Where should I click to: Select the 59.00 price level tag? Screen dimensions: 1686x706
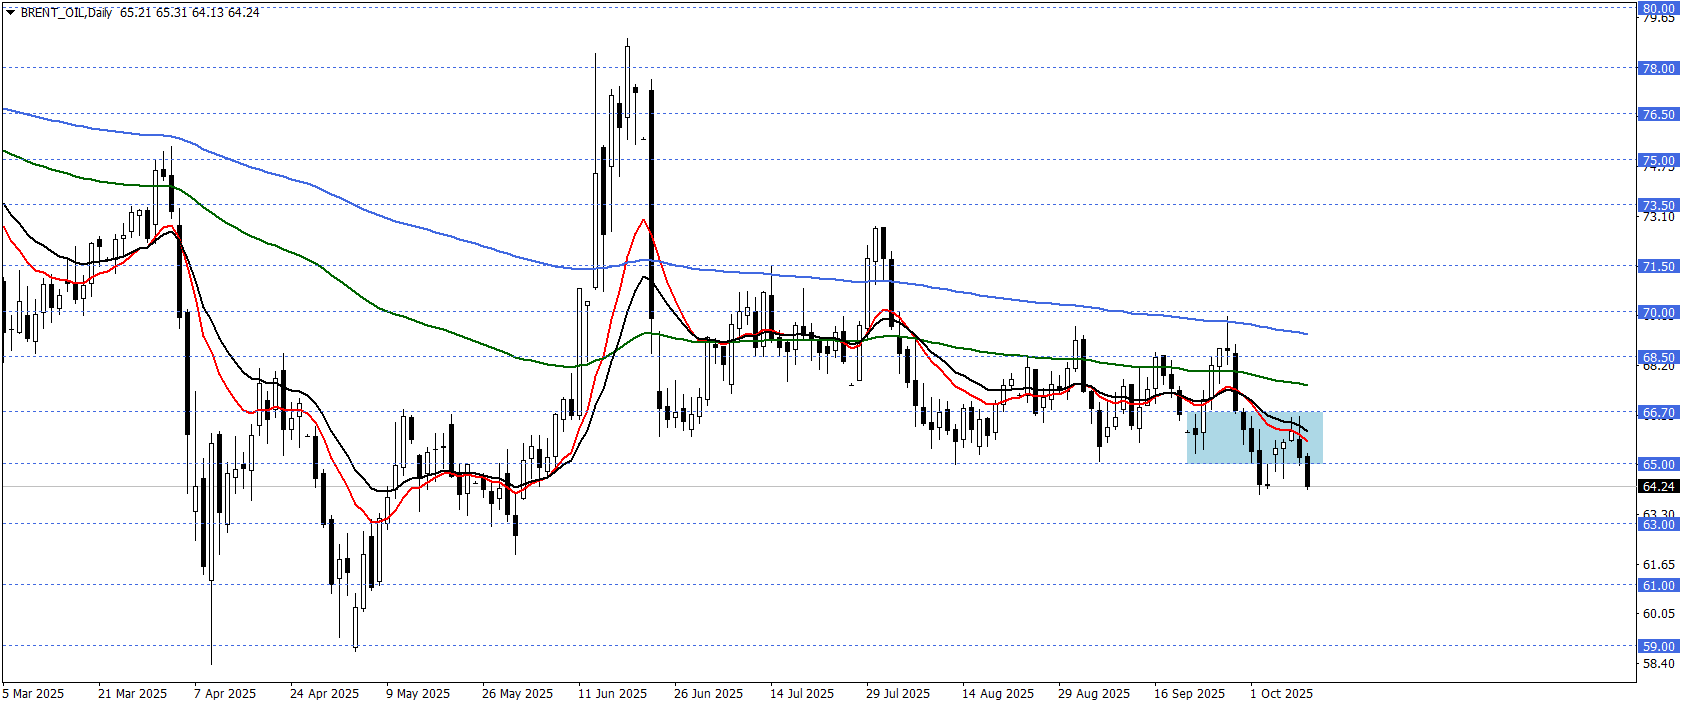1658,646
